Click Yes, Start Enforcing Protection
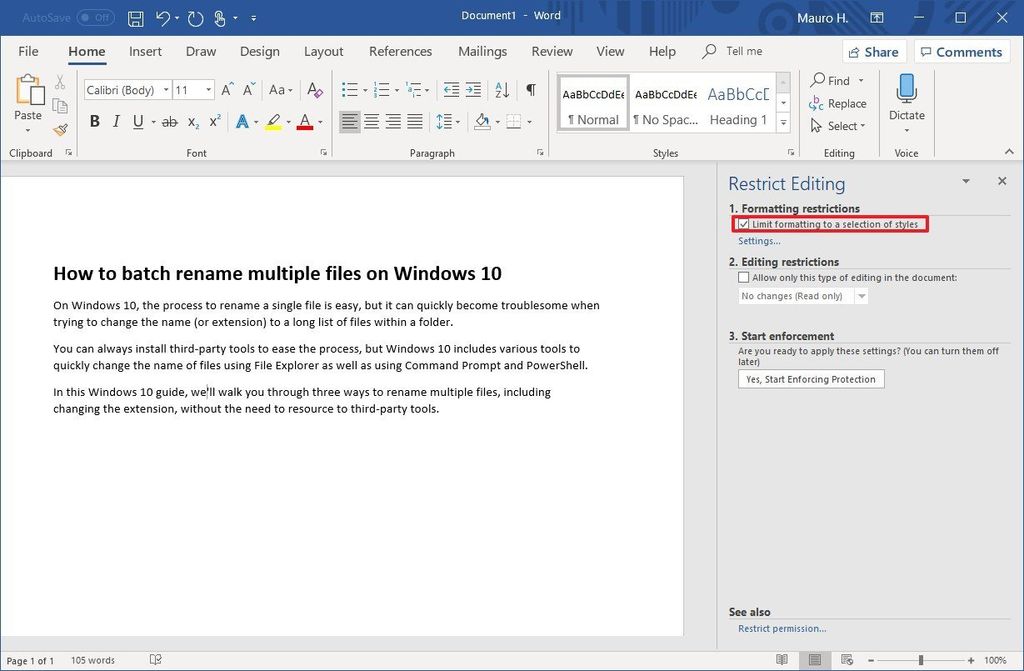 (x=810, y=379)
